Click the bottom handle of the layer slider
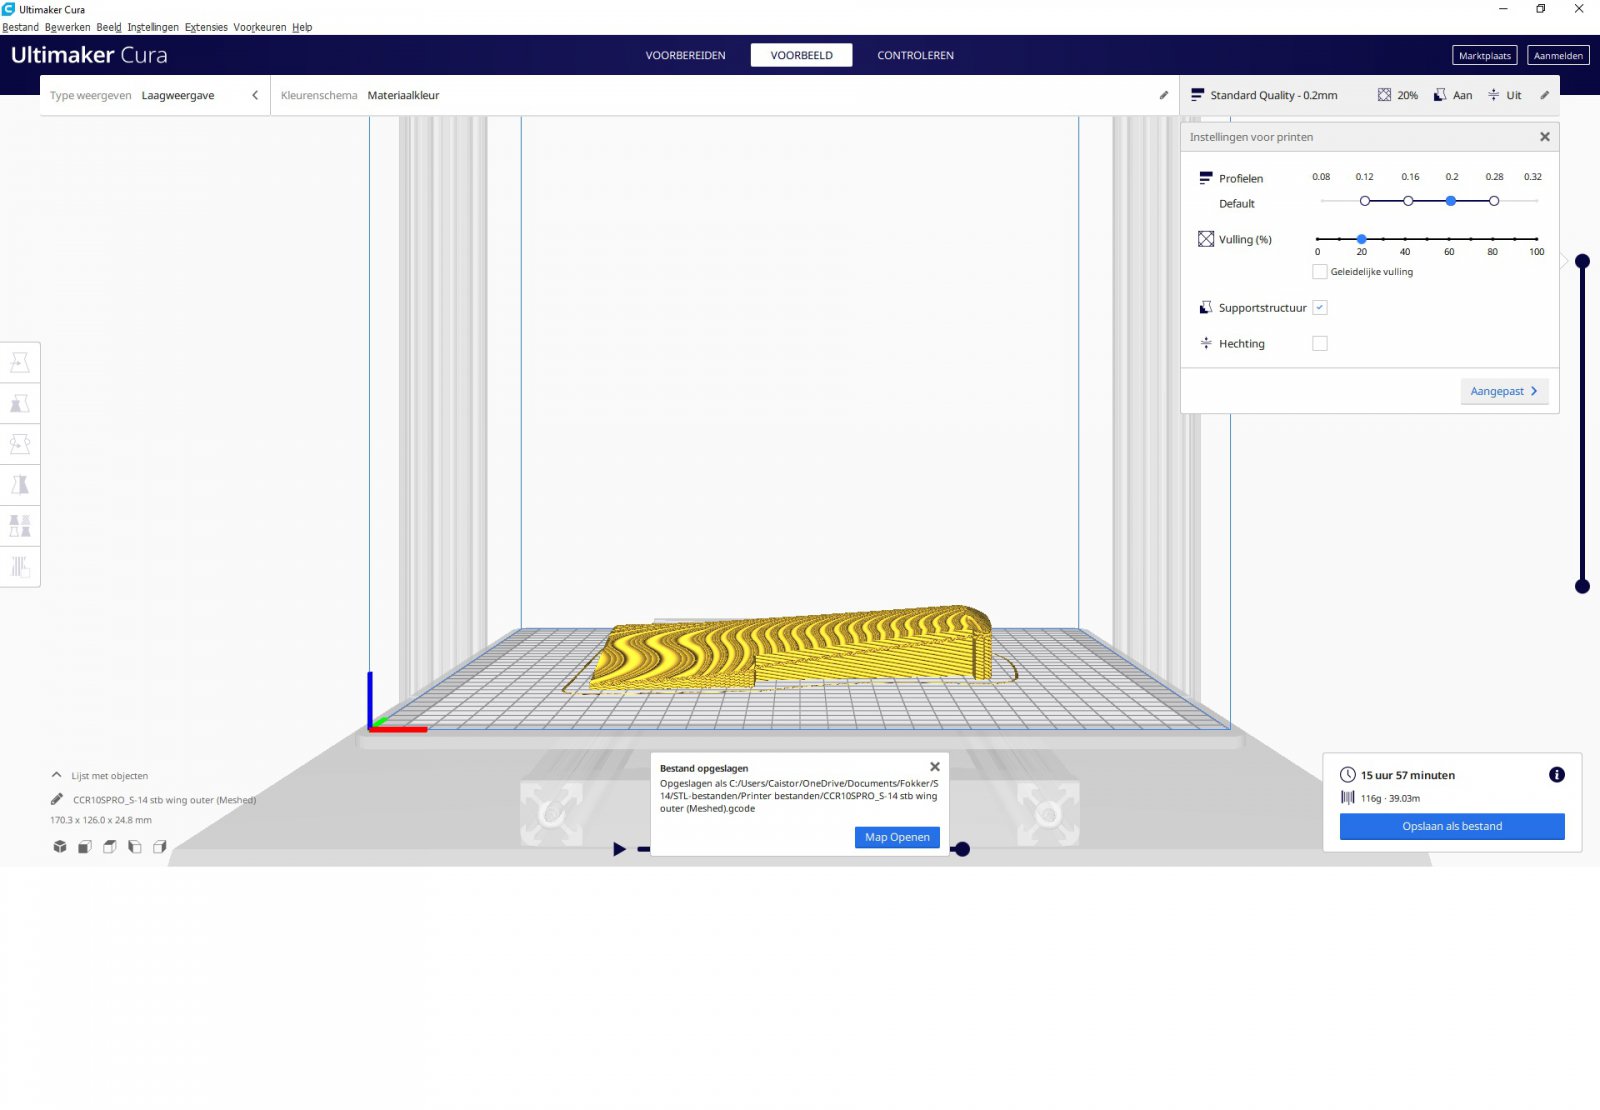1600x1110 pixels. (1582, 586)
